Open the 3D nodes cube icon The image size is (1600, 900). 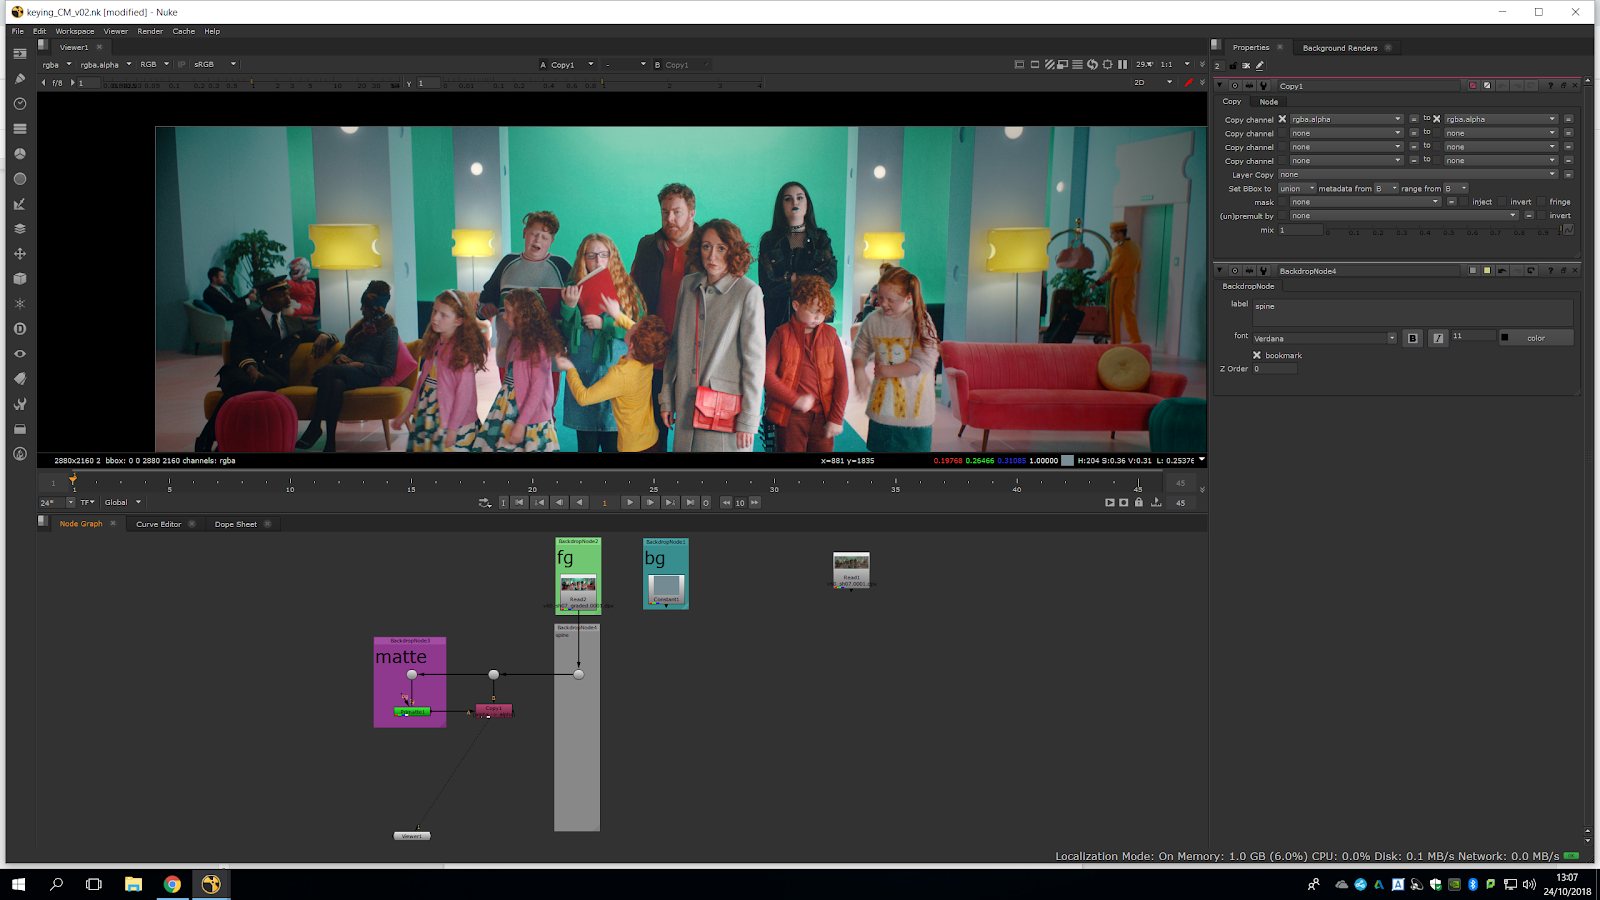coord(19,279)
